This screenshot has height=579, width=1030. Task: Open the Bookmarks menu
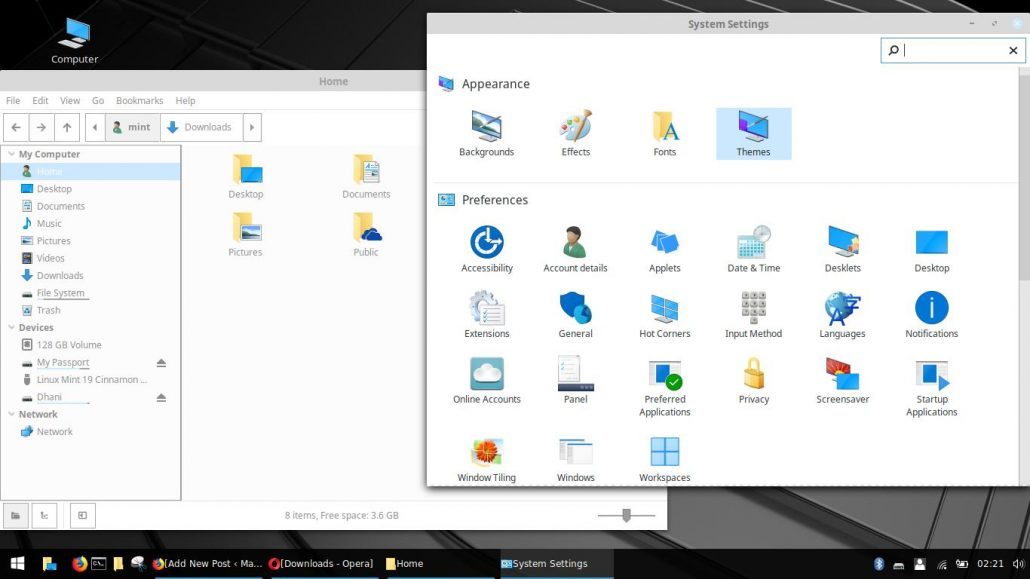pyautogui.click(x=139, y=100)
